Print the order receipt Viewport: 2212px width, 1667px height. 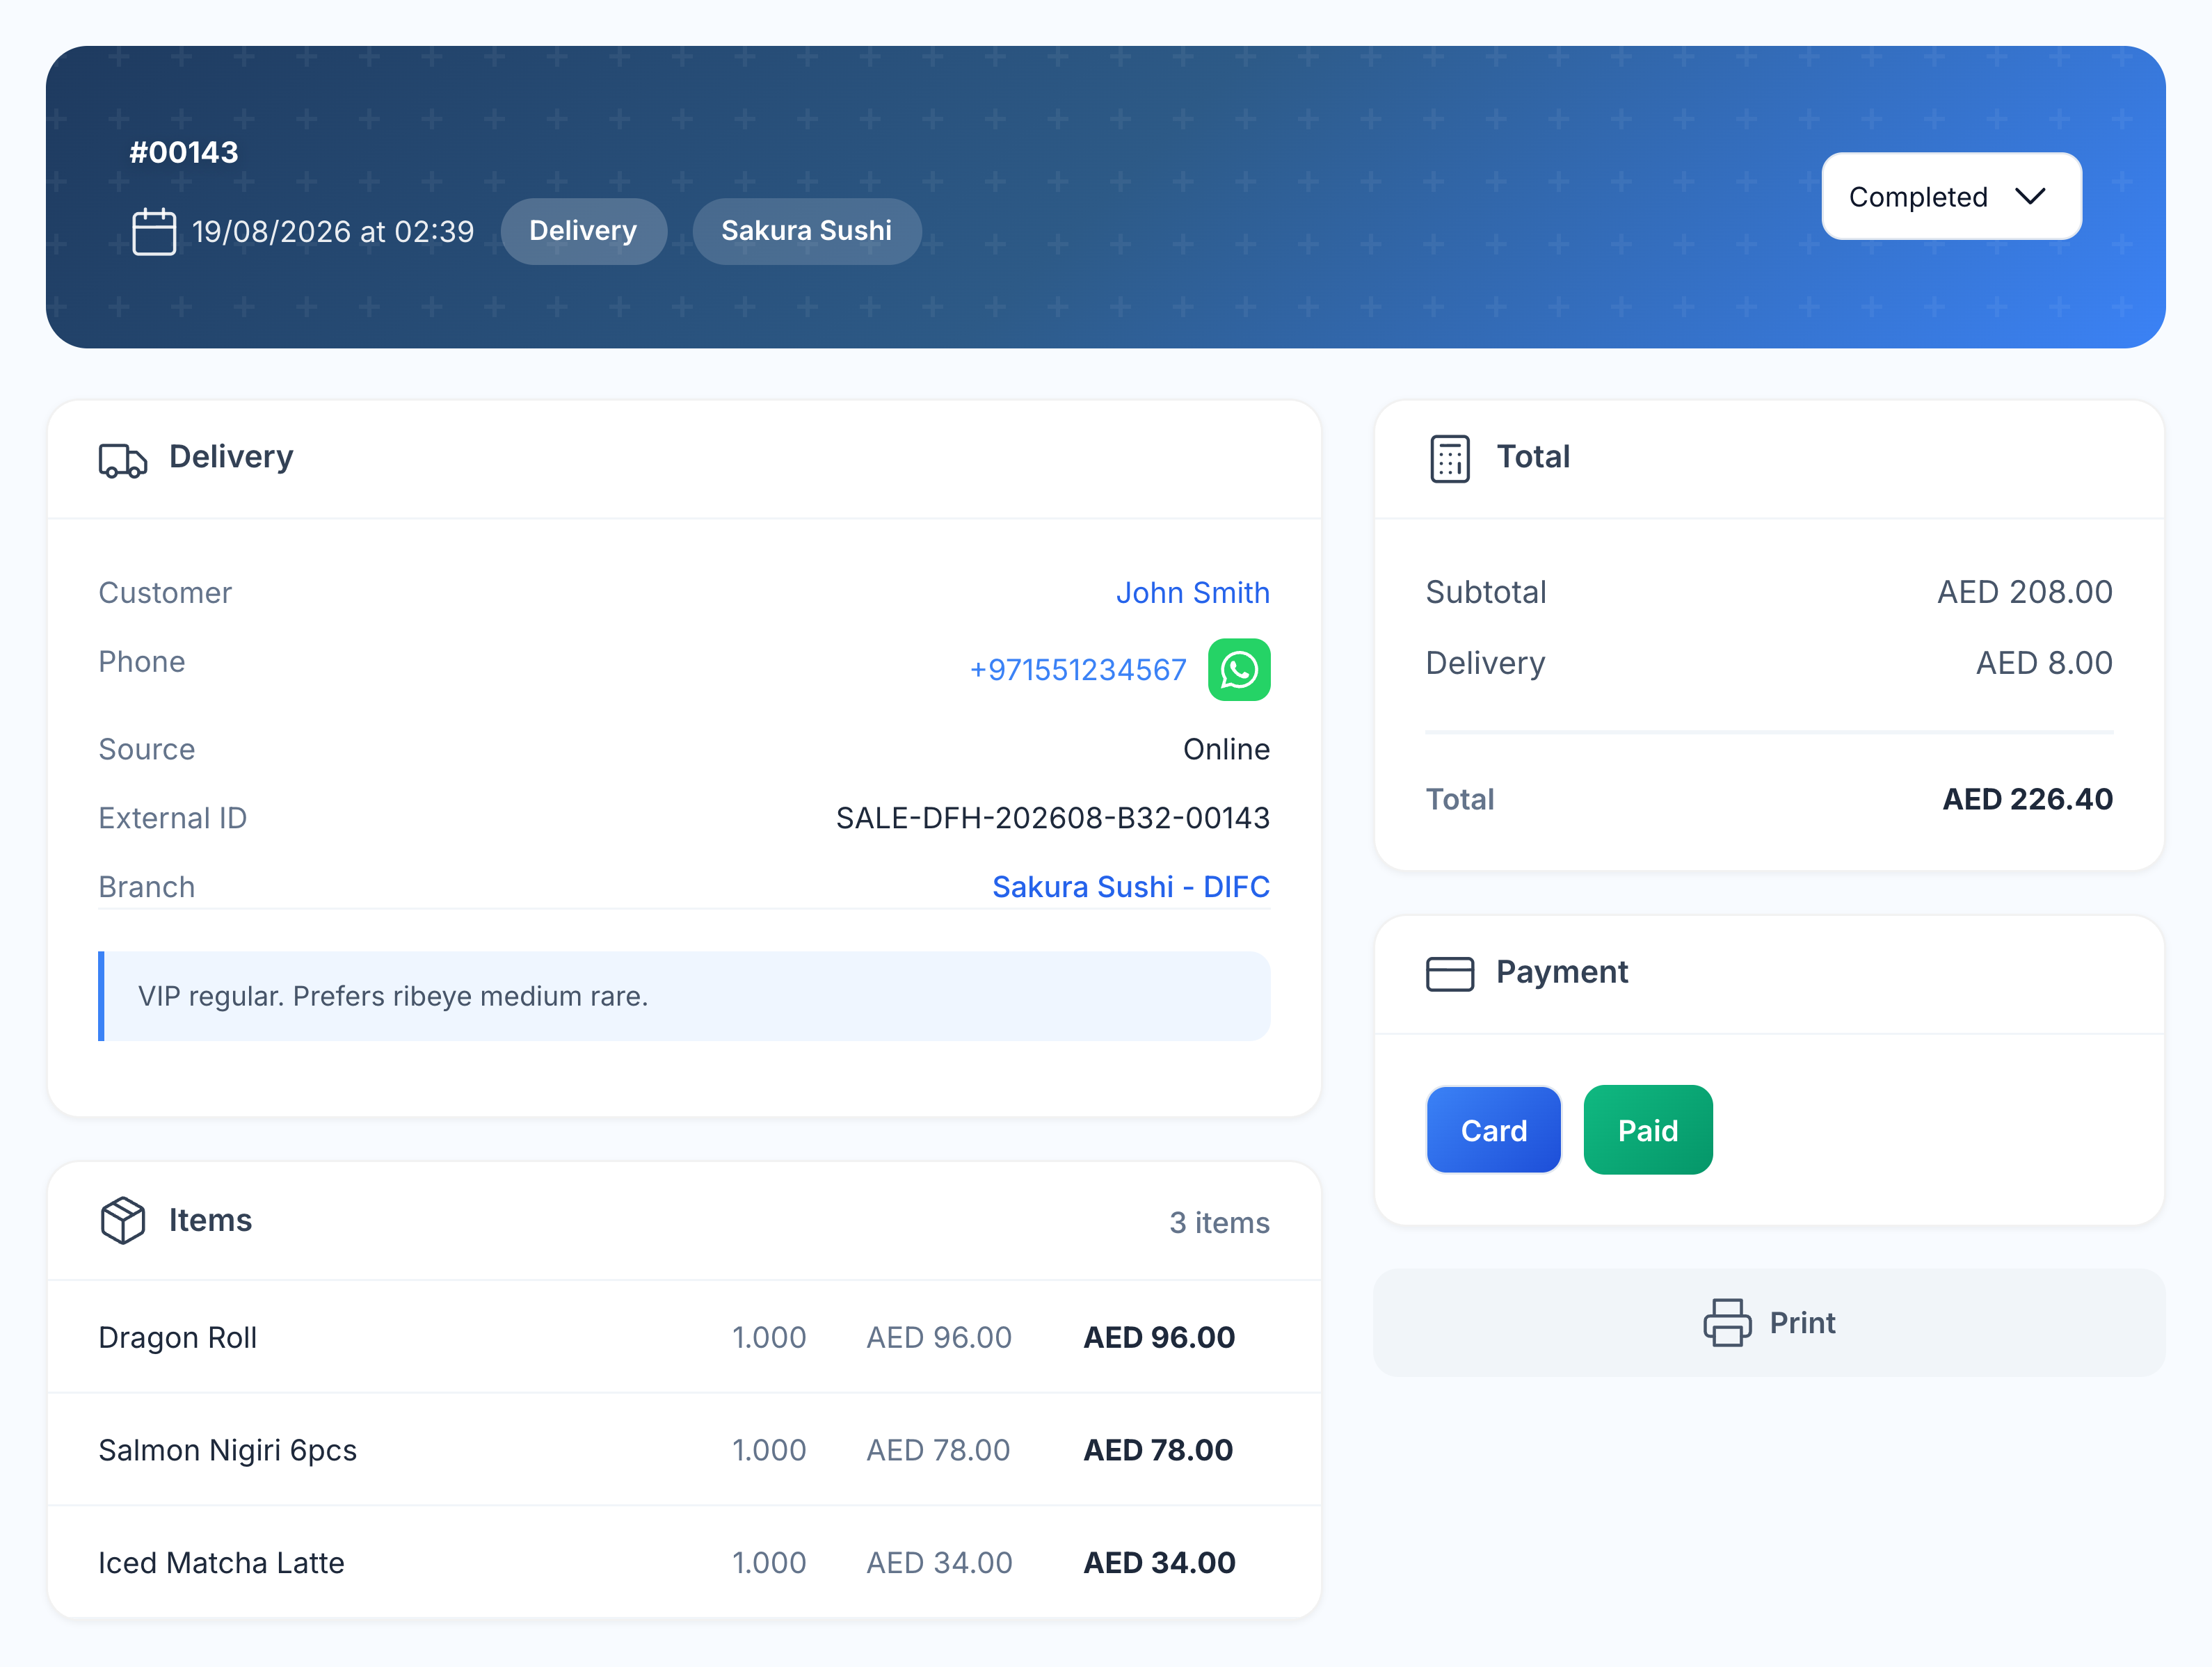[x=1769, y=1322]
